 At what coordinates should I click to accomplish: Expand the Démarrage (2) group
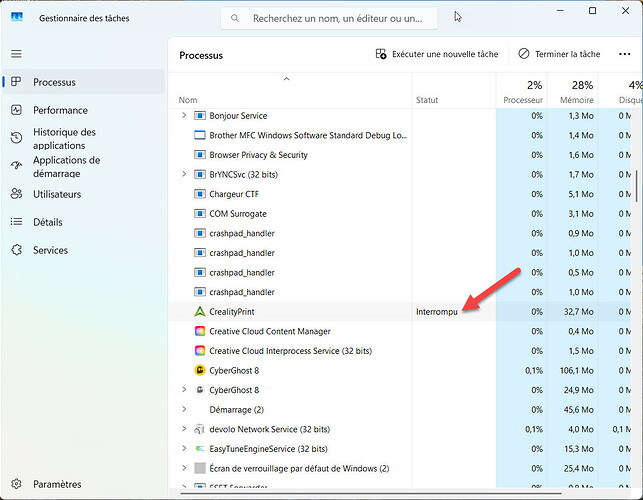[x=184, y=409]
